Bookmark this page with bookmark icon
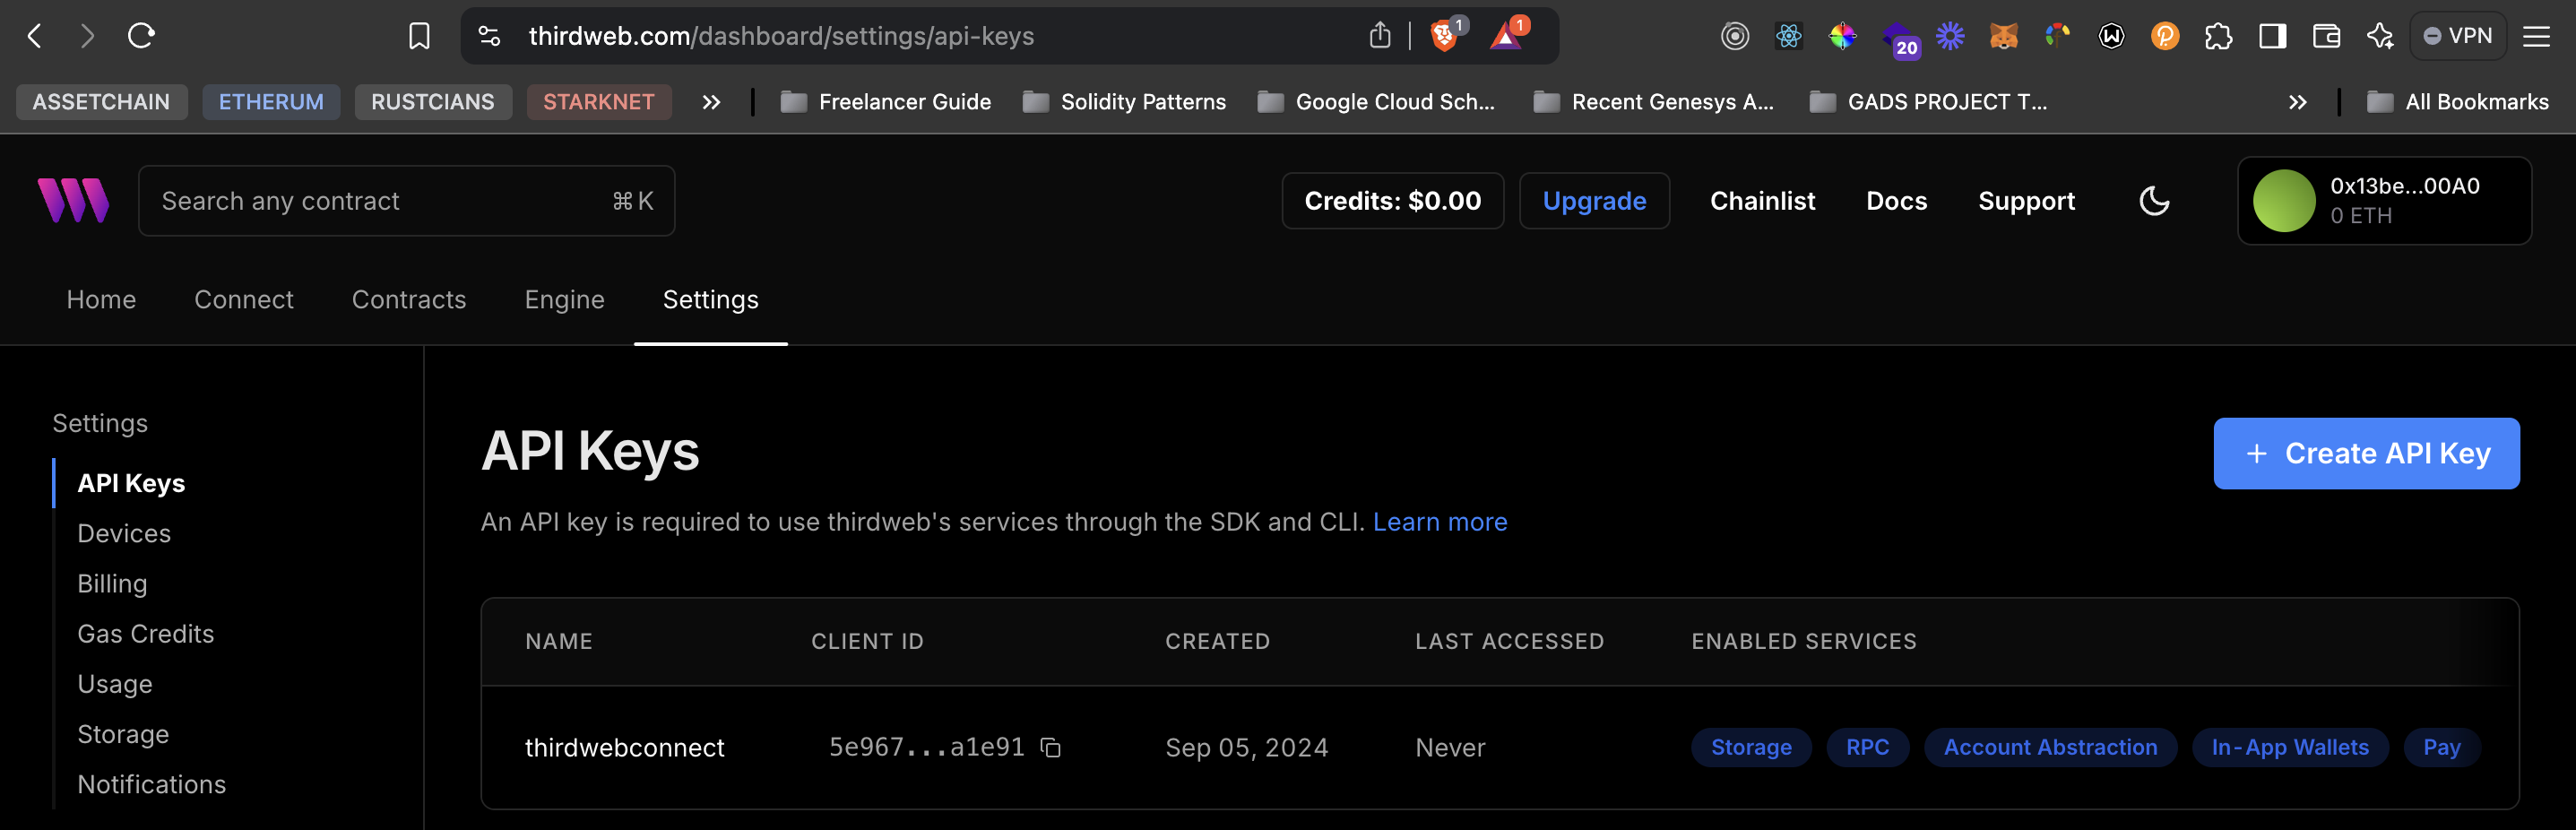Viewport: 2576px width, 830px height. 419,36
